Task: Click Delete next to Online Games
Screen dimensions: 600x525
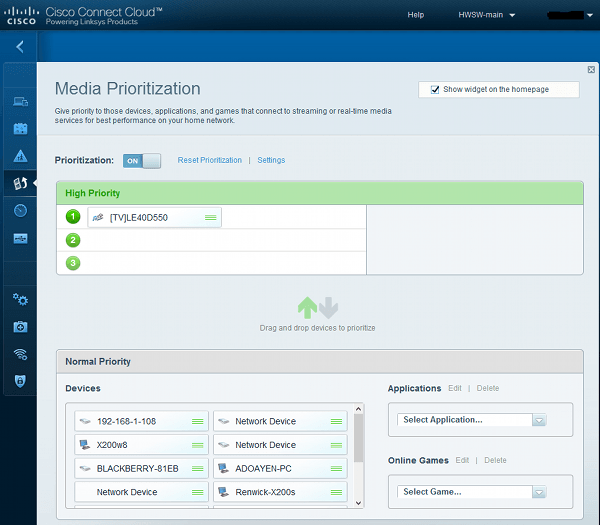Action: tap(495, 460)
